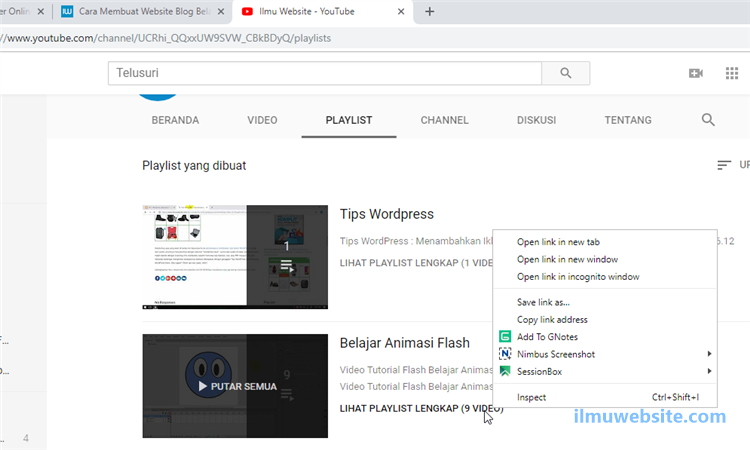
Task: Switch to the BERANDA tab
Action: (x=175, y=120)
